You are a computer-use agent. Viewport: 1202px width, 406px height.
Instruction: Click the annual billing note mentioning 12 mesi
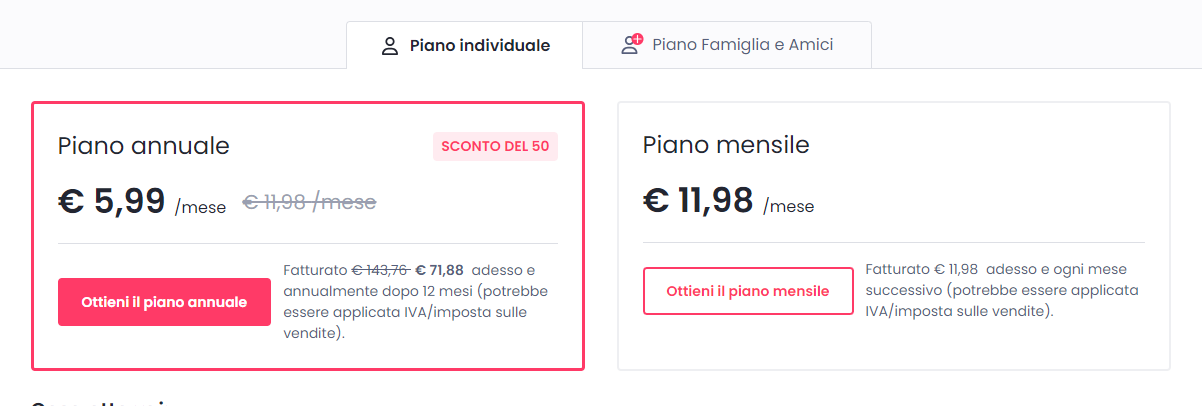pyautogui.click(x=415, y=302)
